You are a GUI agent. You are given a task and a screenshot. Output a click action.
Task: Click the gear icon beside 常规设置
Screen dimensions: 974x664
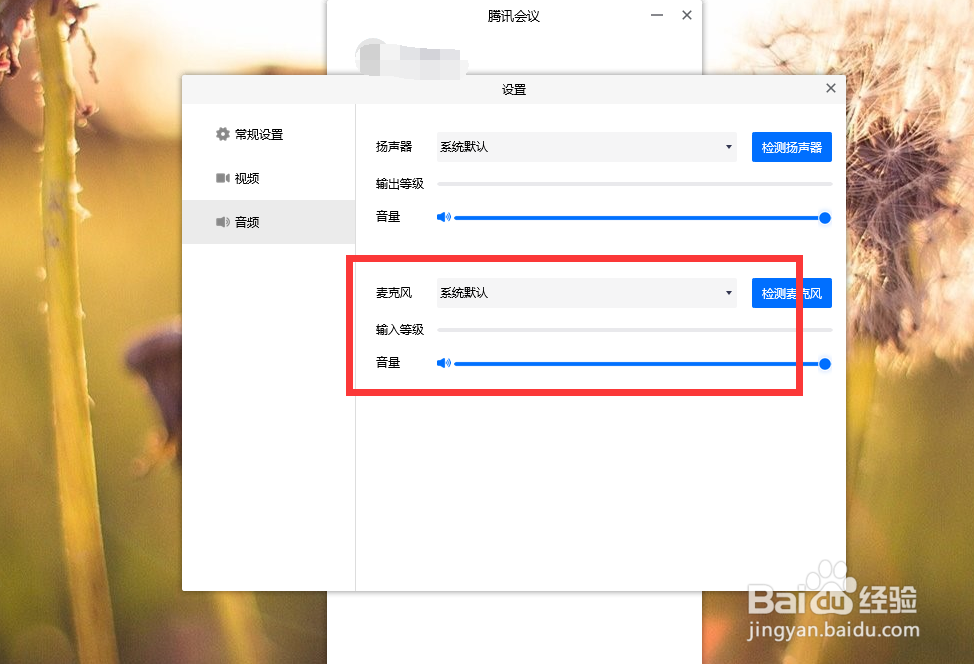222,134
